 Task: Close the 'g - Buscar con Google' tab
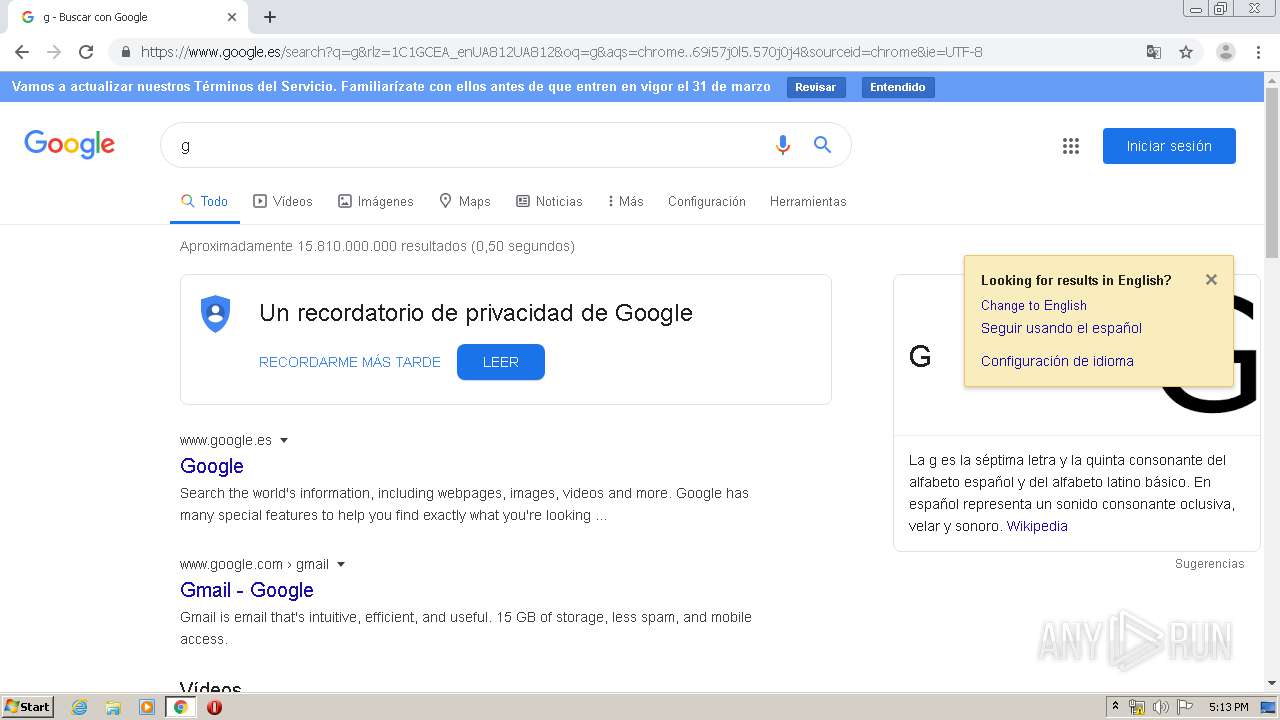tap(232, 17)
